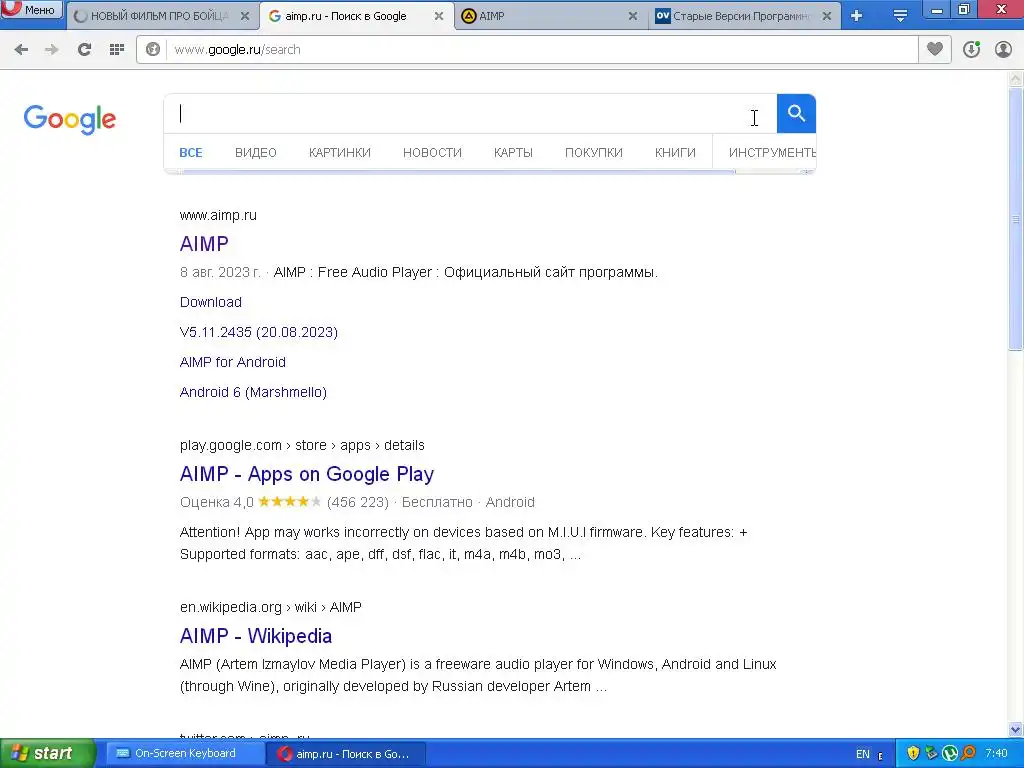
Task: Click the EN language indicator
Action: point(863,754)
